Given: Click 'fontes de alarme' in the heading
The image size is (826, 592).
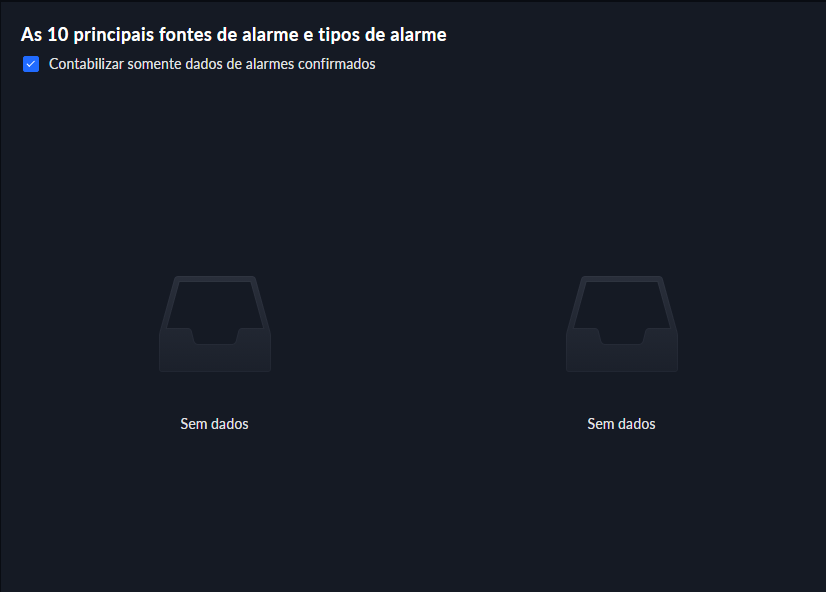Looking at the screenshot, I should tap(229, 35).
